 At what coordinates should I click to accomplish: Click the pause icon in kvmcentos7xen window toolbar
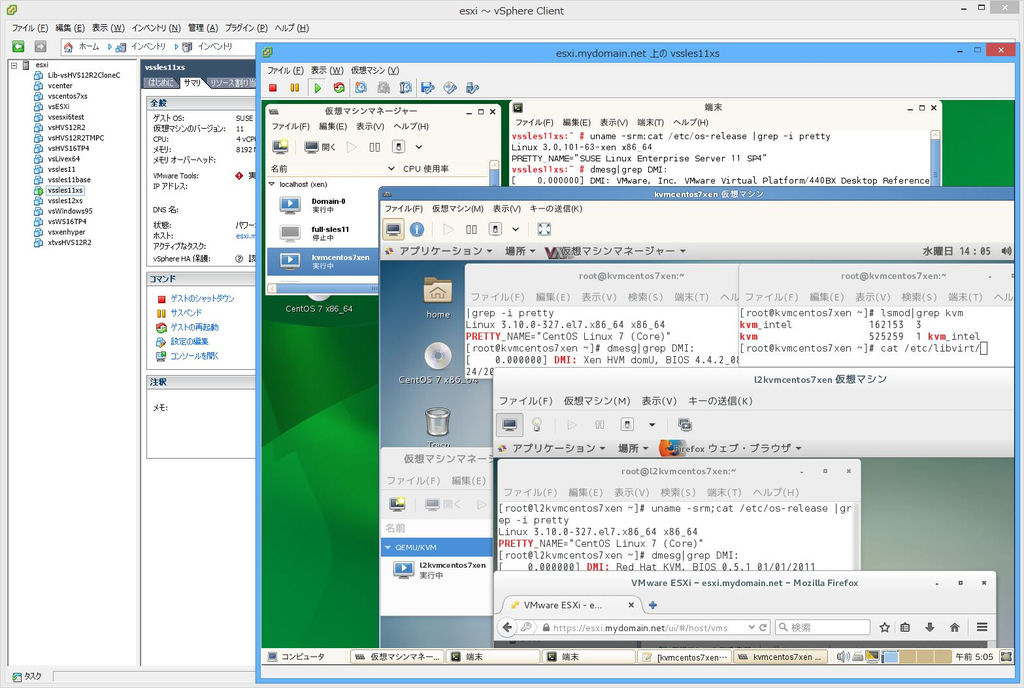point(472,229)
